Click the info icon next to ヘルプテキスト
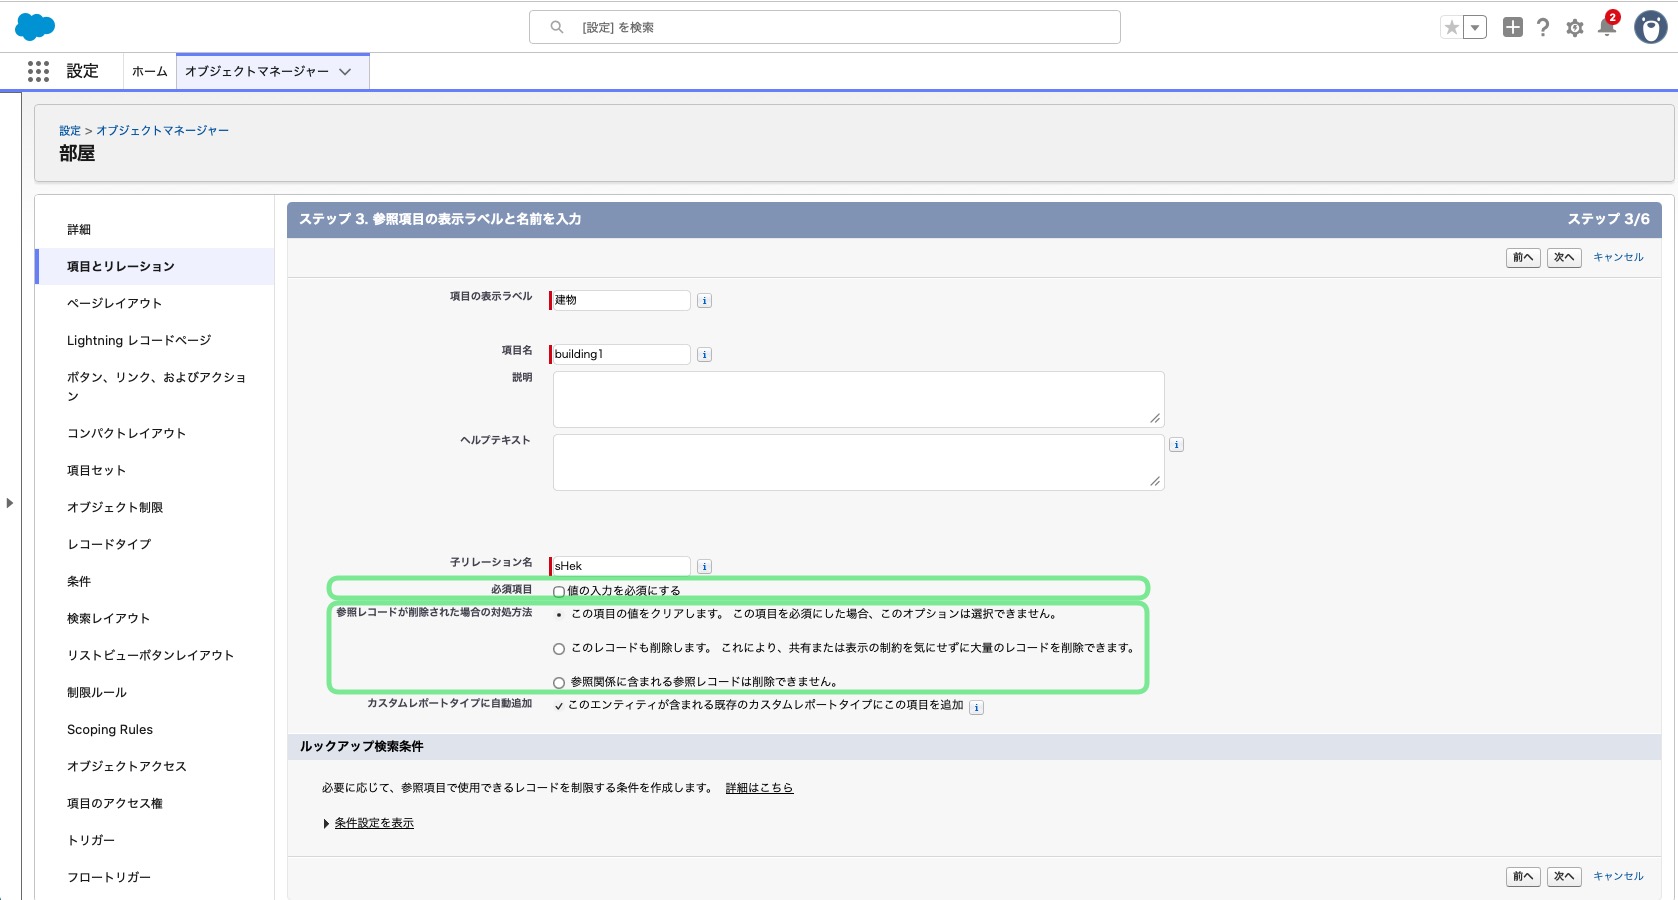The image size is (1678, 900). [x=1176, y=445]
